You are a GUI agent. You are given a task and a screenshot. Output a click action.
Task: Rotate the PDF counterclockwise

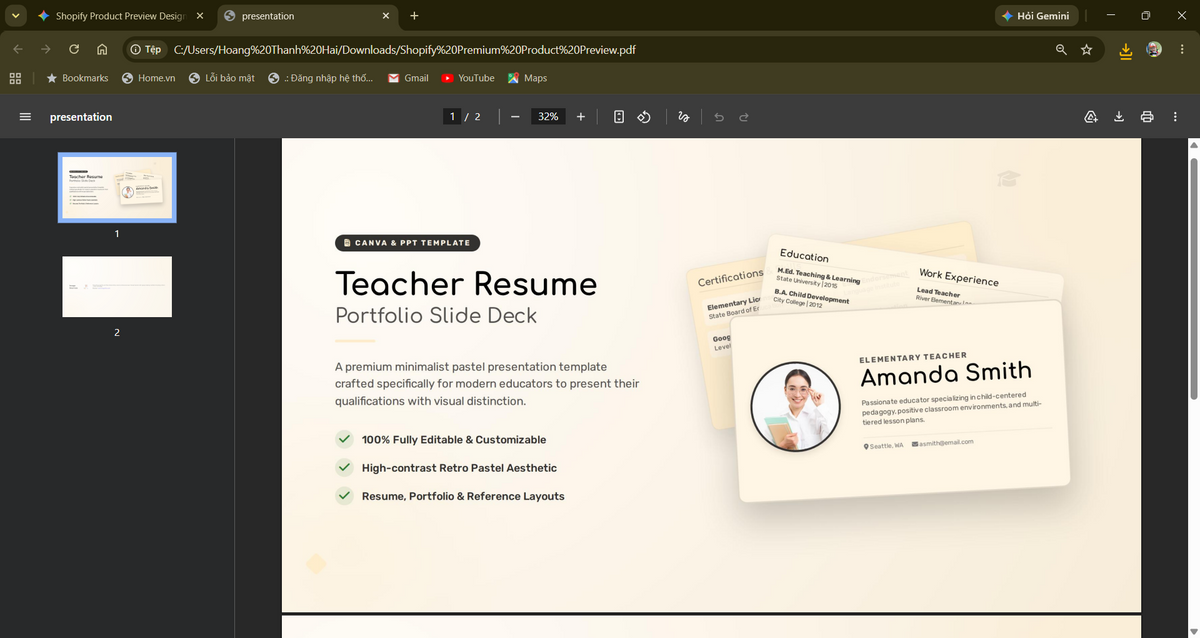click(645, 117)
